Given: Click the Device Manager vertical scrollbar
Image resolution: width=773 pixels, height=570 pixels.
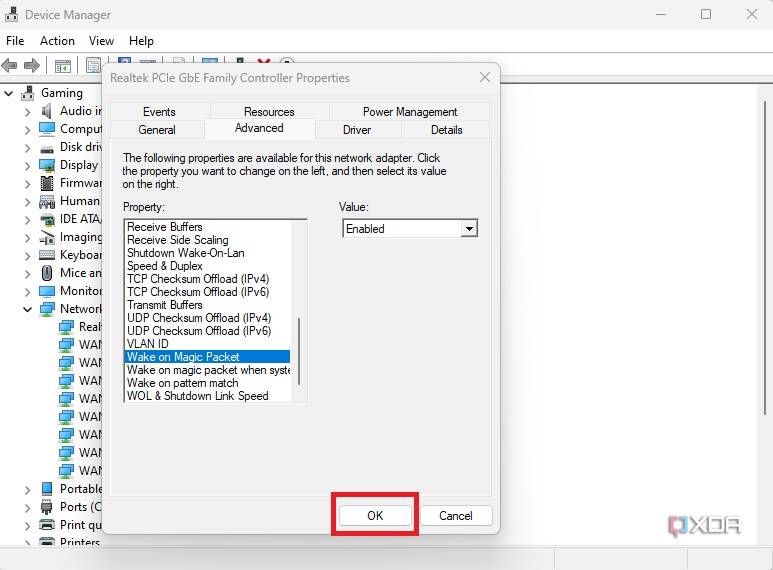Looking at the screenshot, I should (764, 256).
